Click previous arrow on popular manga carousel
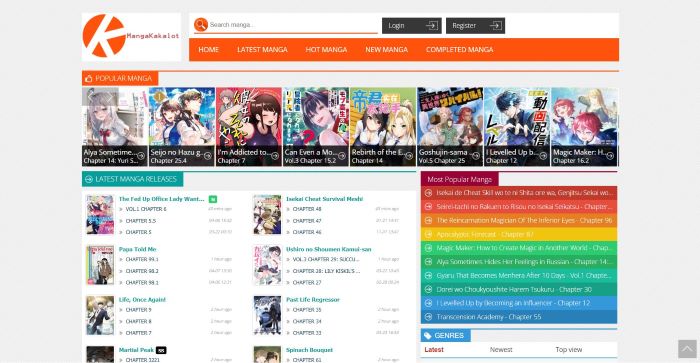 click(x=91, y=96)
